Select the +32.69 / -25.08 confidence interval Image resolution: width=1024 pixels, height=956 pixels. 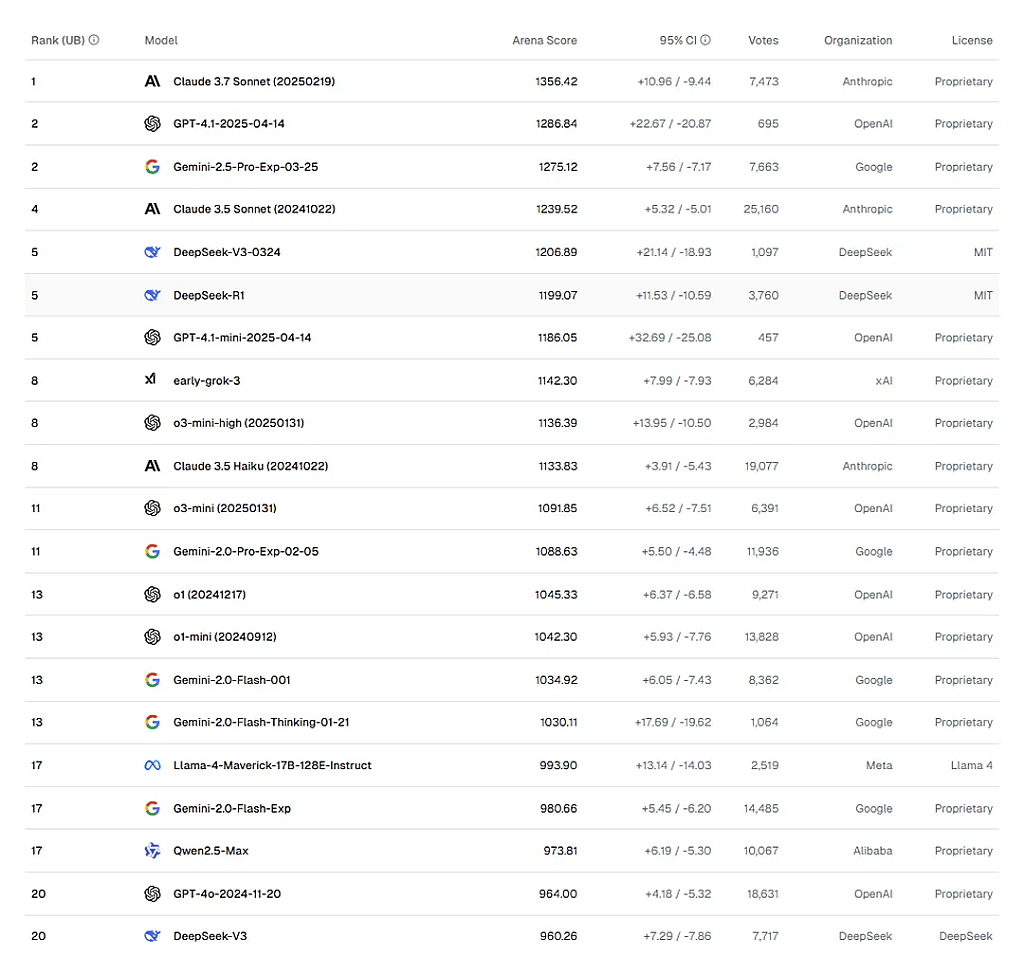pos(670,338)
